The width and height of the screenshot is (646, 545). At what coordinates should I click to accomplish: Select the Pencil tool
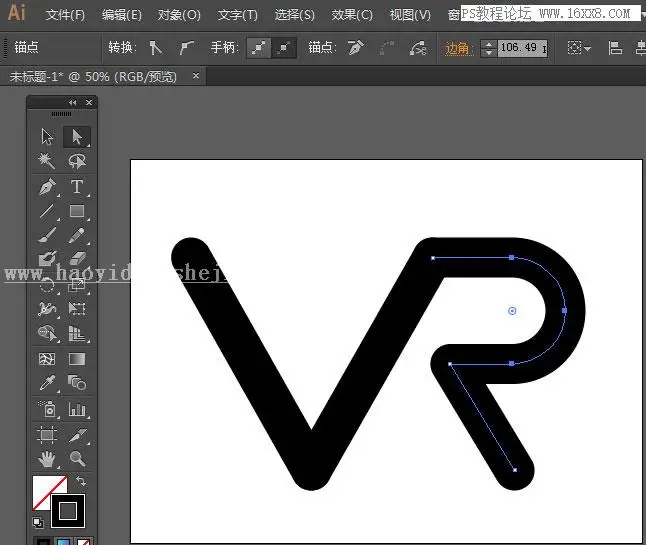(77, 235)
